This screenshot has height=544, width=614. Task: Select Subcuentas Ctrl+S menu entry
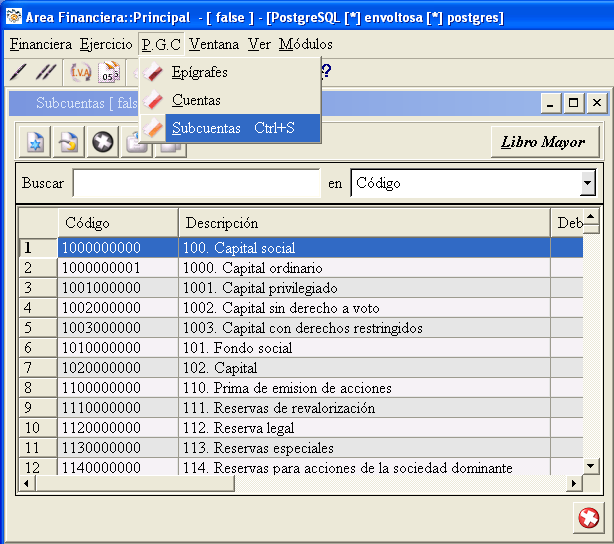(231, 128)
